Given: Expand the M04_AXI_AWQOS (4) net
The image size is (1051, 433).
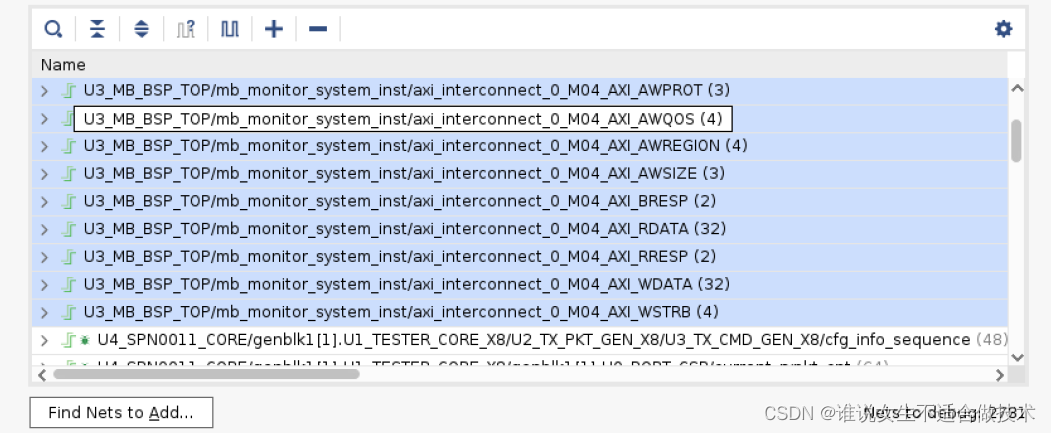Looking at the screenshot, I should point(44,119).
